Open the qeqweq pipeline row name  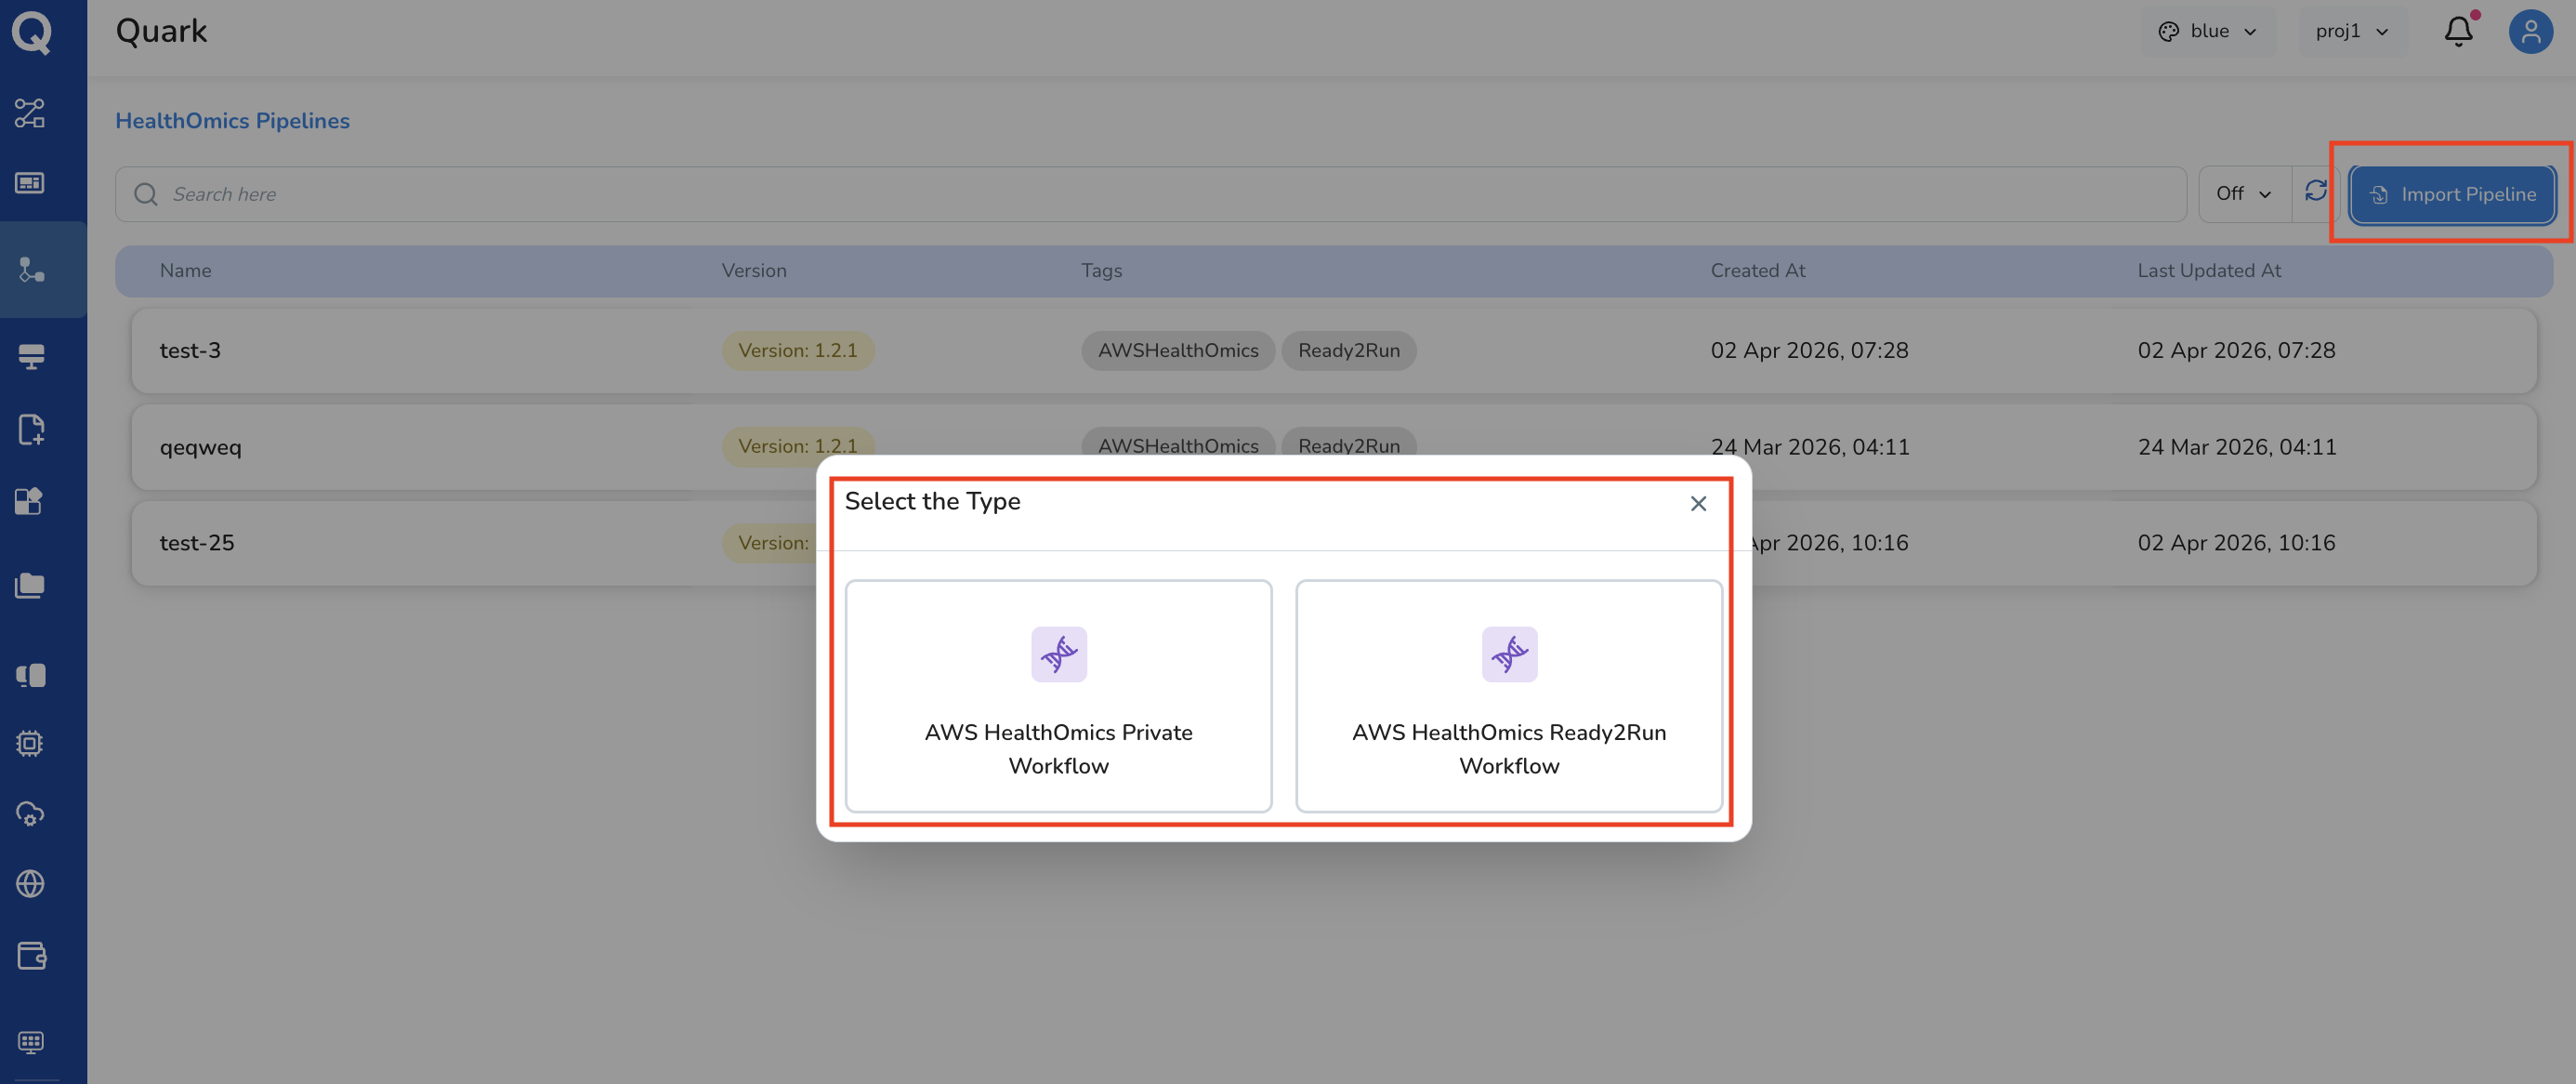tap(200, 447)
